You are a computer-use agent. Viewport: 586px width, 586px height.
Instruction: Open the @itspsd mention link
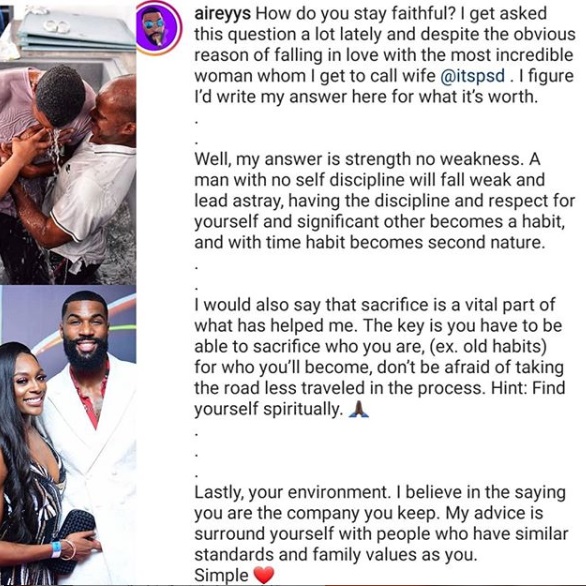pyautogui.click(x=473, y=76)
